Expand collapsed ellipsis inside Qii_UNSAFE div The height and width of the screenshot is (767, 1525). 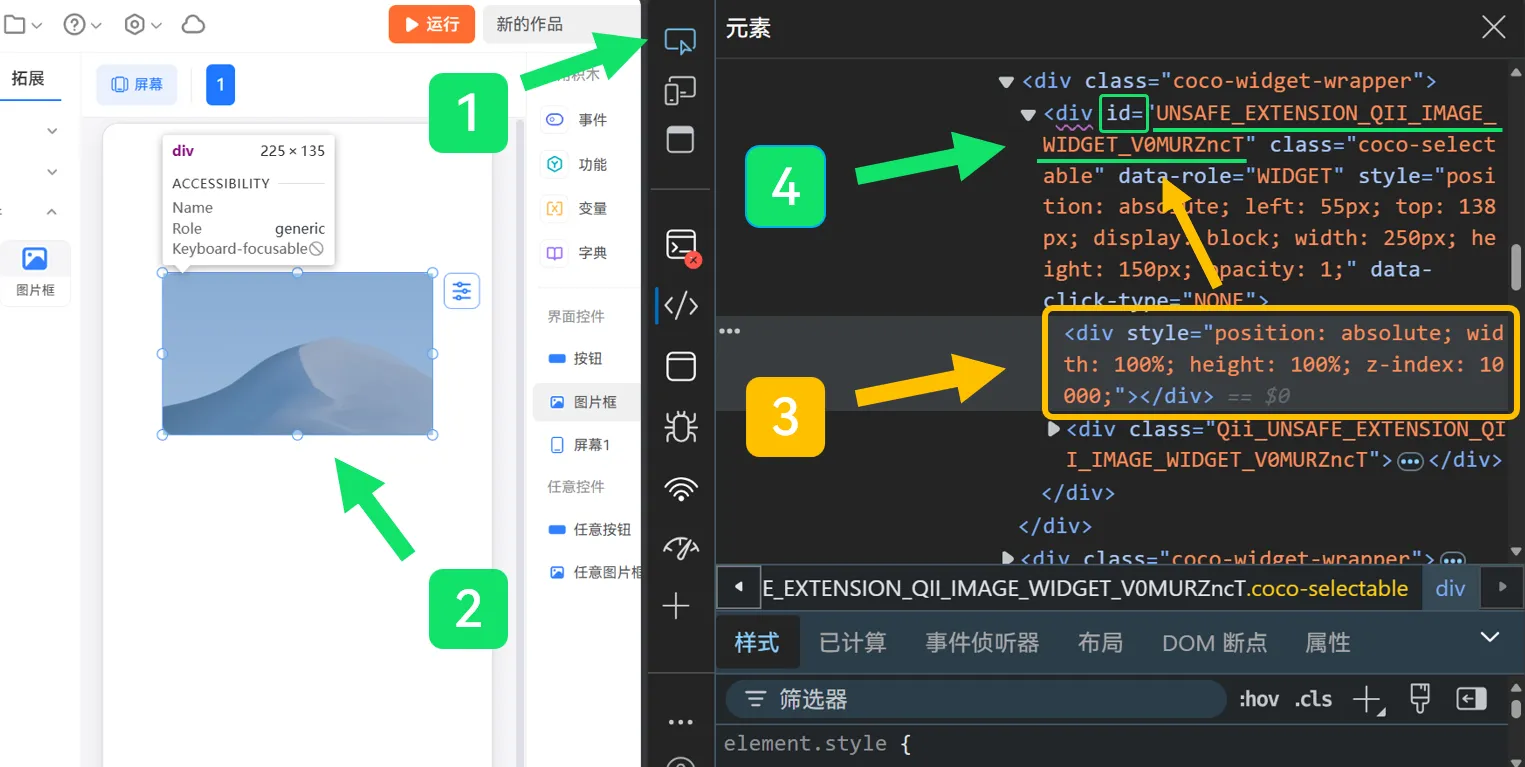pos(1410,461)
